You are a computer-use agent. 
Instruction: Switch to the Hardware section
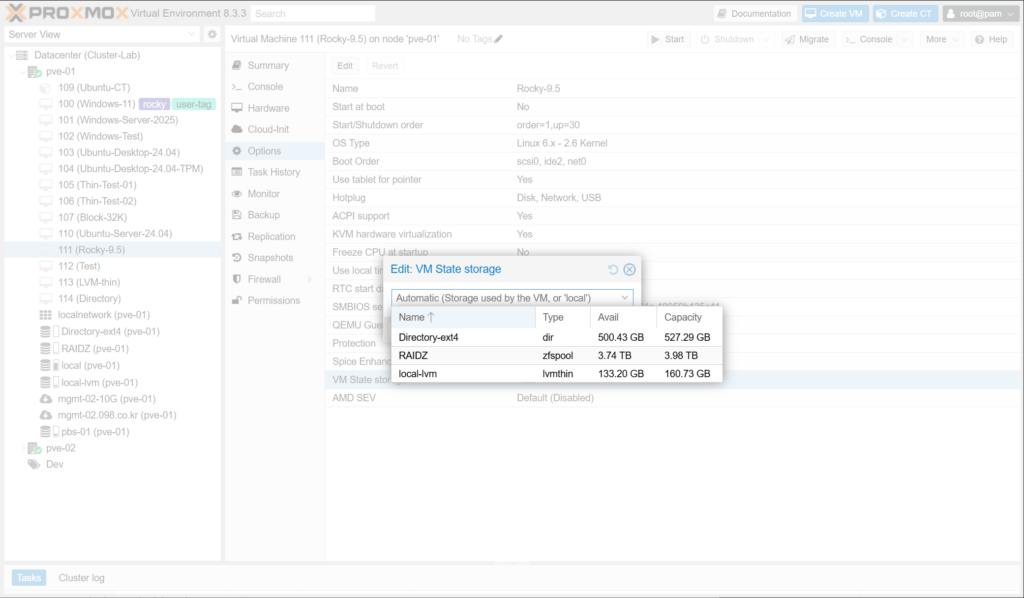click(268, 108)
